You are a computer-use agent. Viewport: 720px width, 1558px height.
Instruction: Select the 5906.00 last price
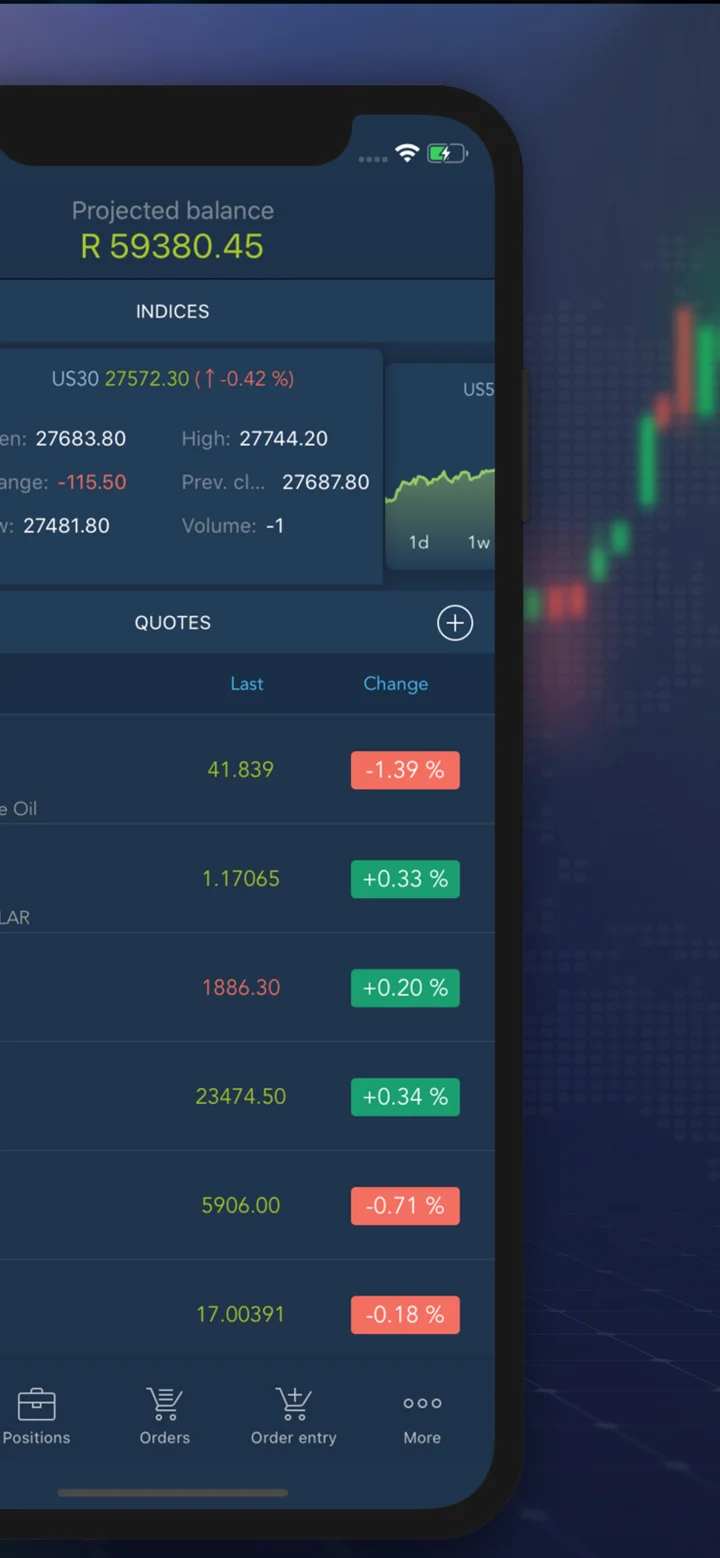(x=241, y=1206)
